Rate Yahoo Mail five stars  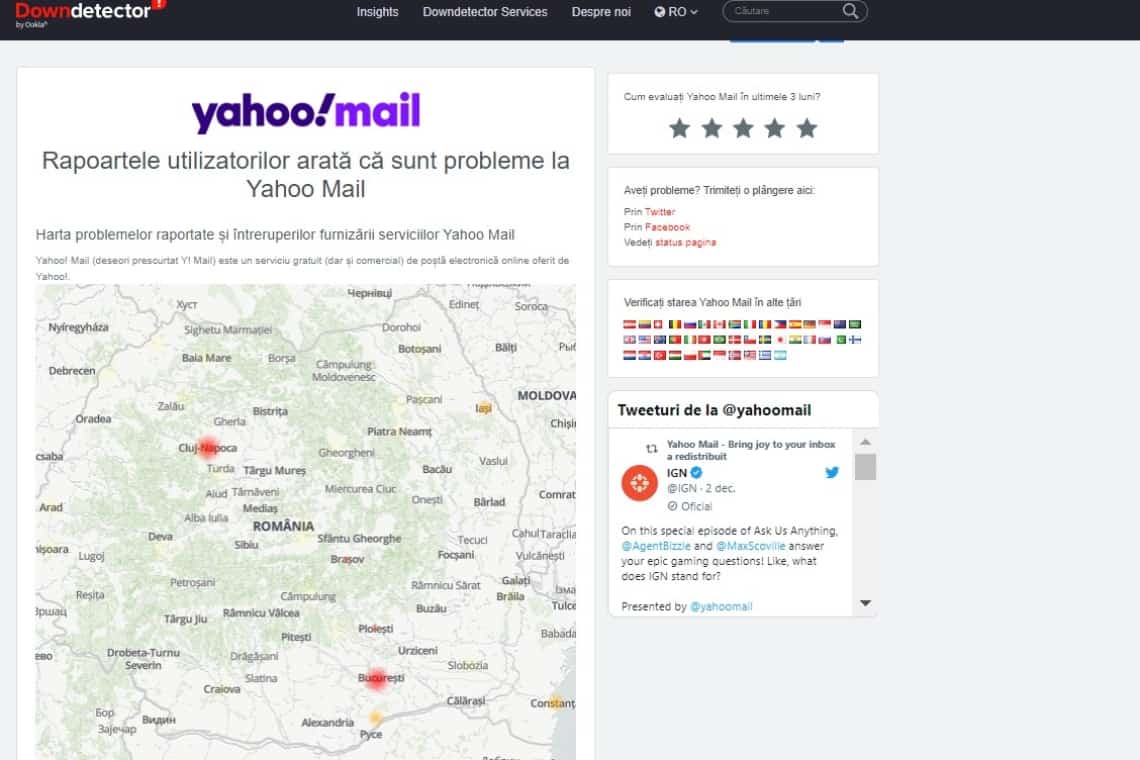[805, 128]
